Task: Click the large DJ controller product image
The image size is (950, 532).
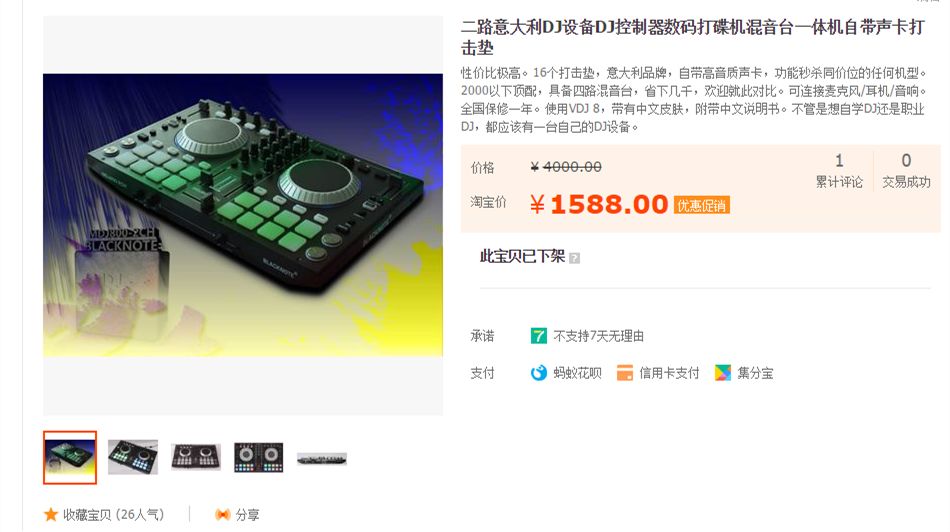Action: click(x=243, y=215)
